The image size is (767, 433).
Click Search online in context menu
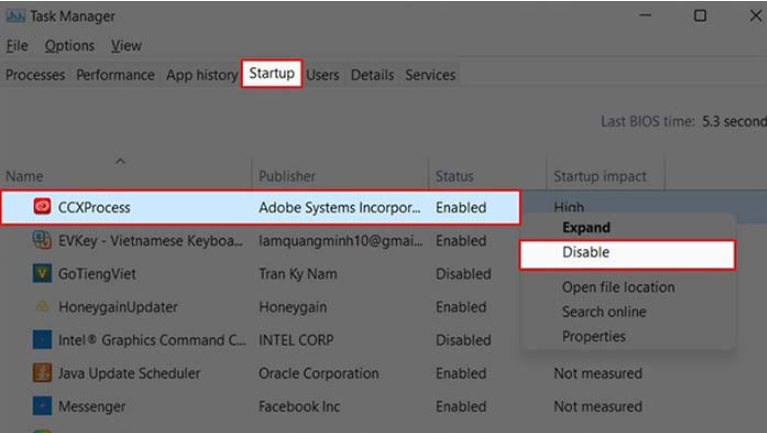(604, 312)
